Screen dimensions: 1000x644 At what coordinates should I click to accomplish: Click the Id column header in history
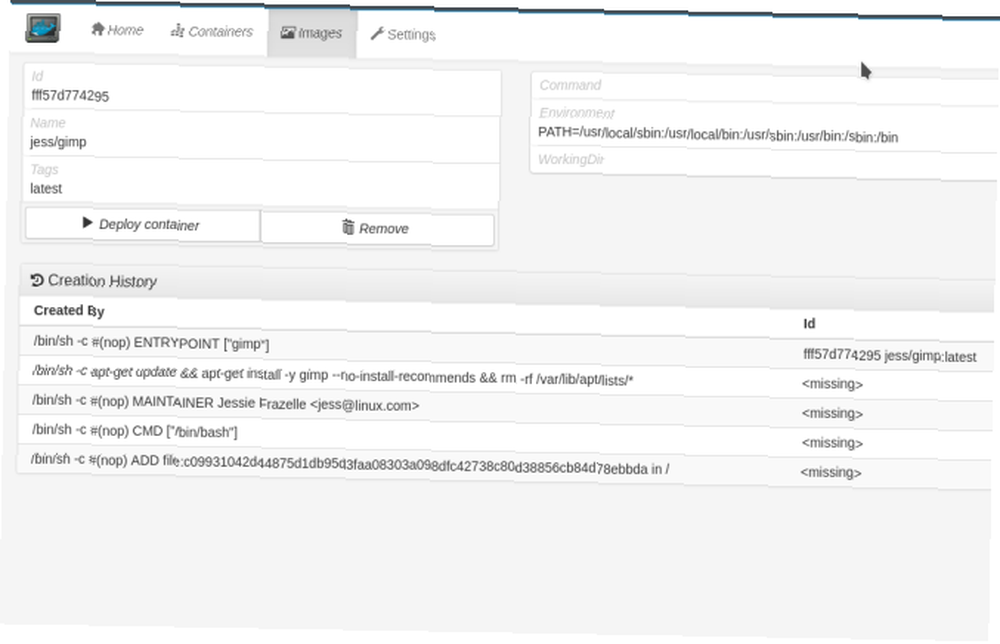pos(809,323)
